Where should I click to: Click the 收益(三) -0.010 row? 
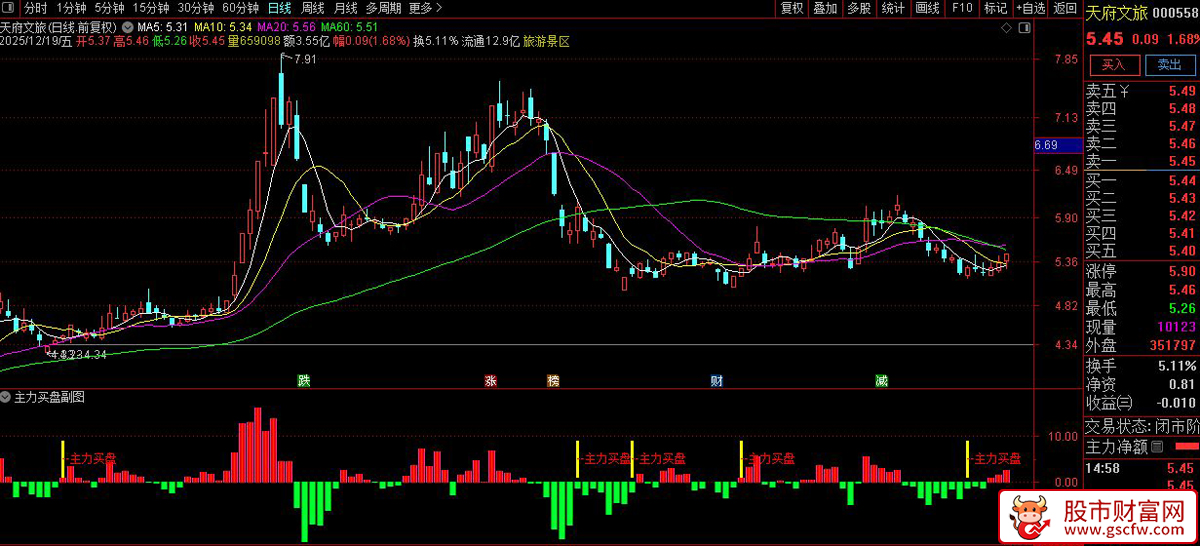click(x=1141, y=402)
